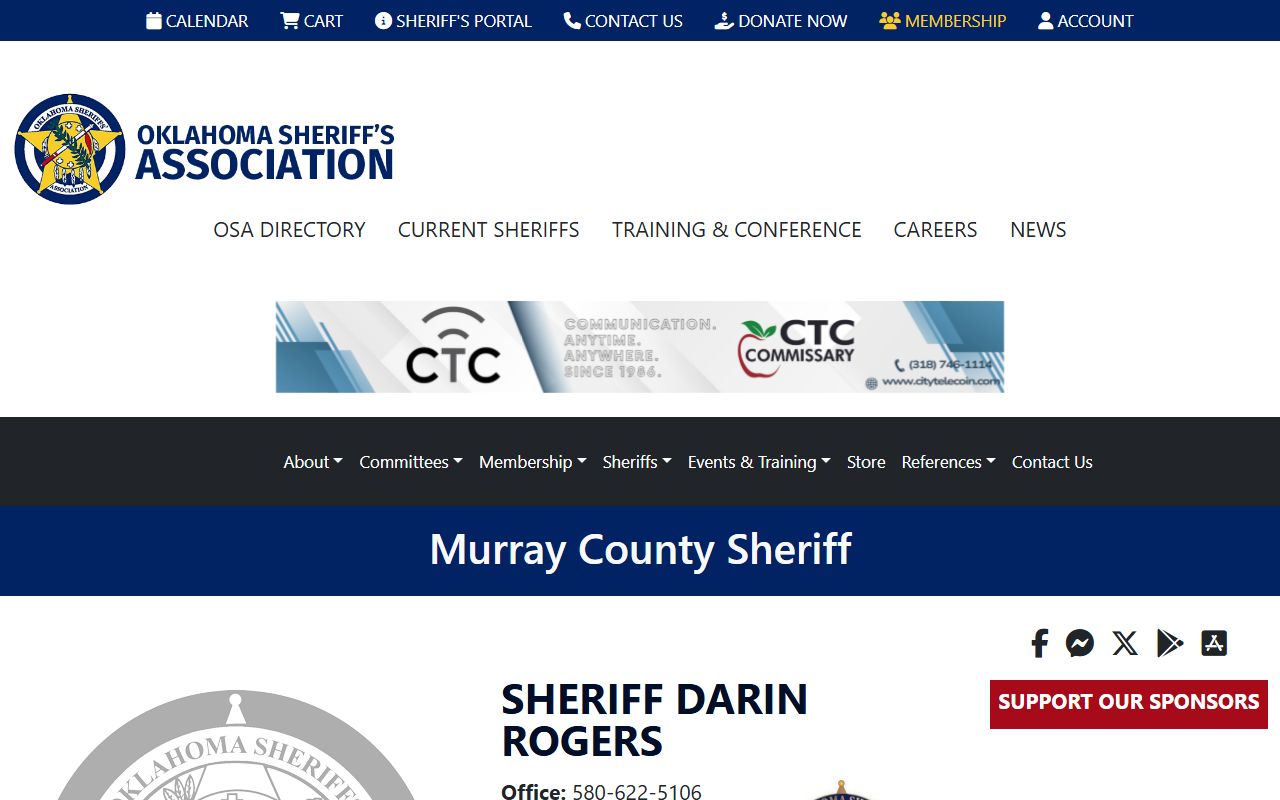Expand the References dropdown menu
Screen dimensions: 1280x800
949,462
